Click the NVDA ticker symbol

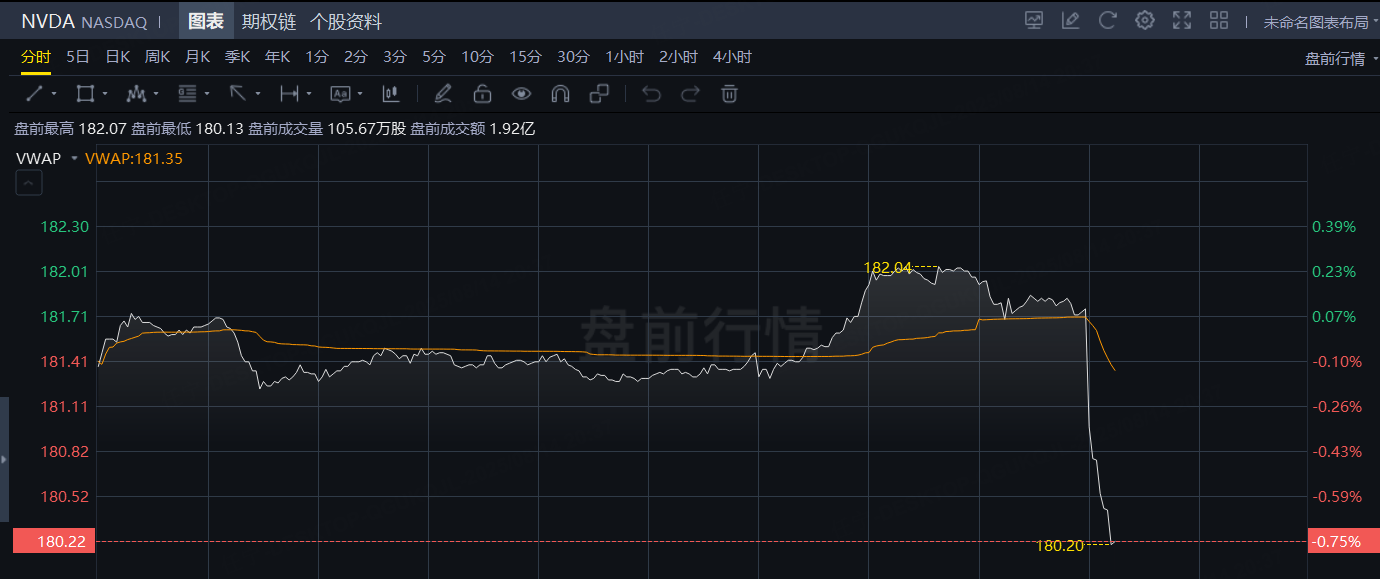[48, 21]
